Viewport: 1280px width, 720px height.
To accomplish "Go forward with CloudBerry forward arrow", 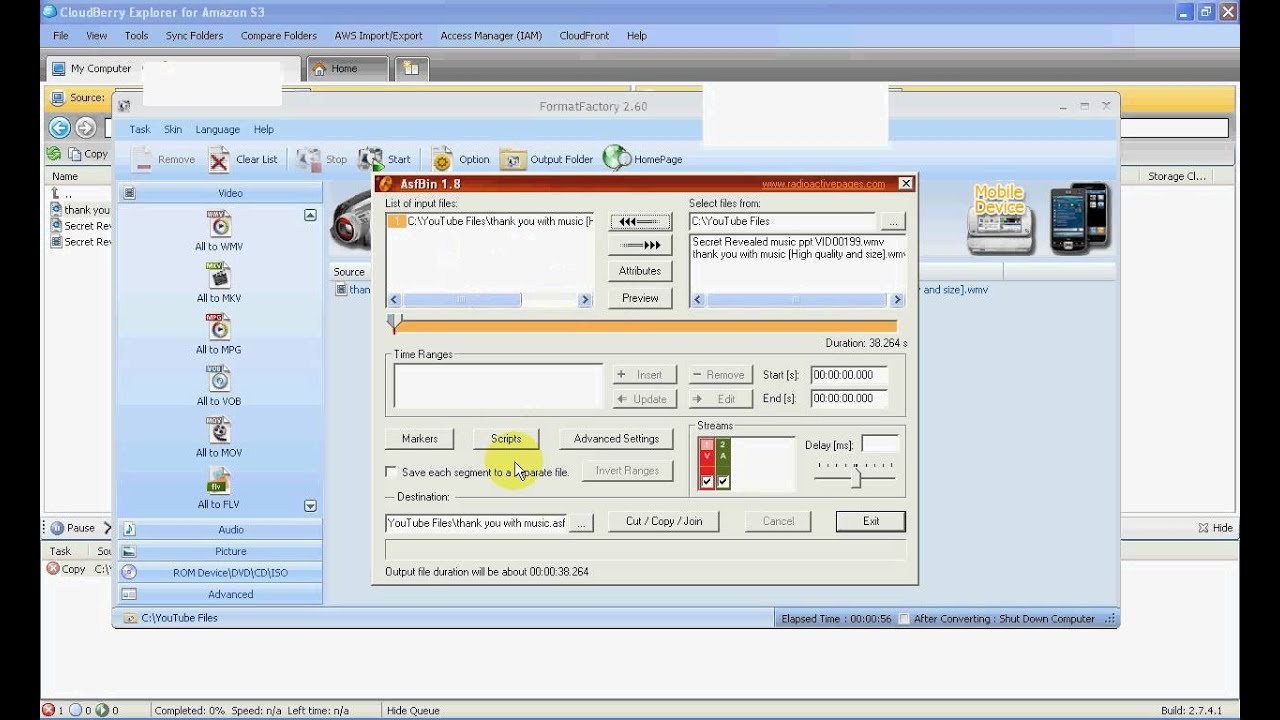I will pyautogui.click(x=86, y=127).
